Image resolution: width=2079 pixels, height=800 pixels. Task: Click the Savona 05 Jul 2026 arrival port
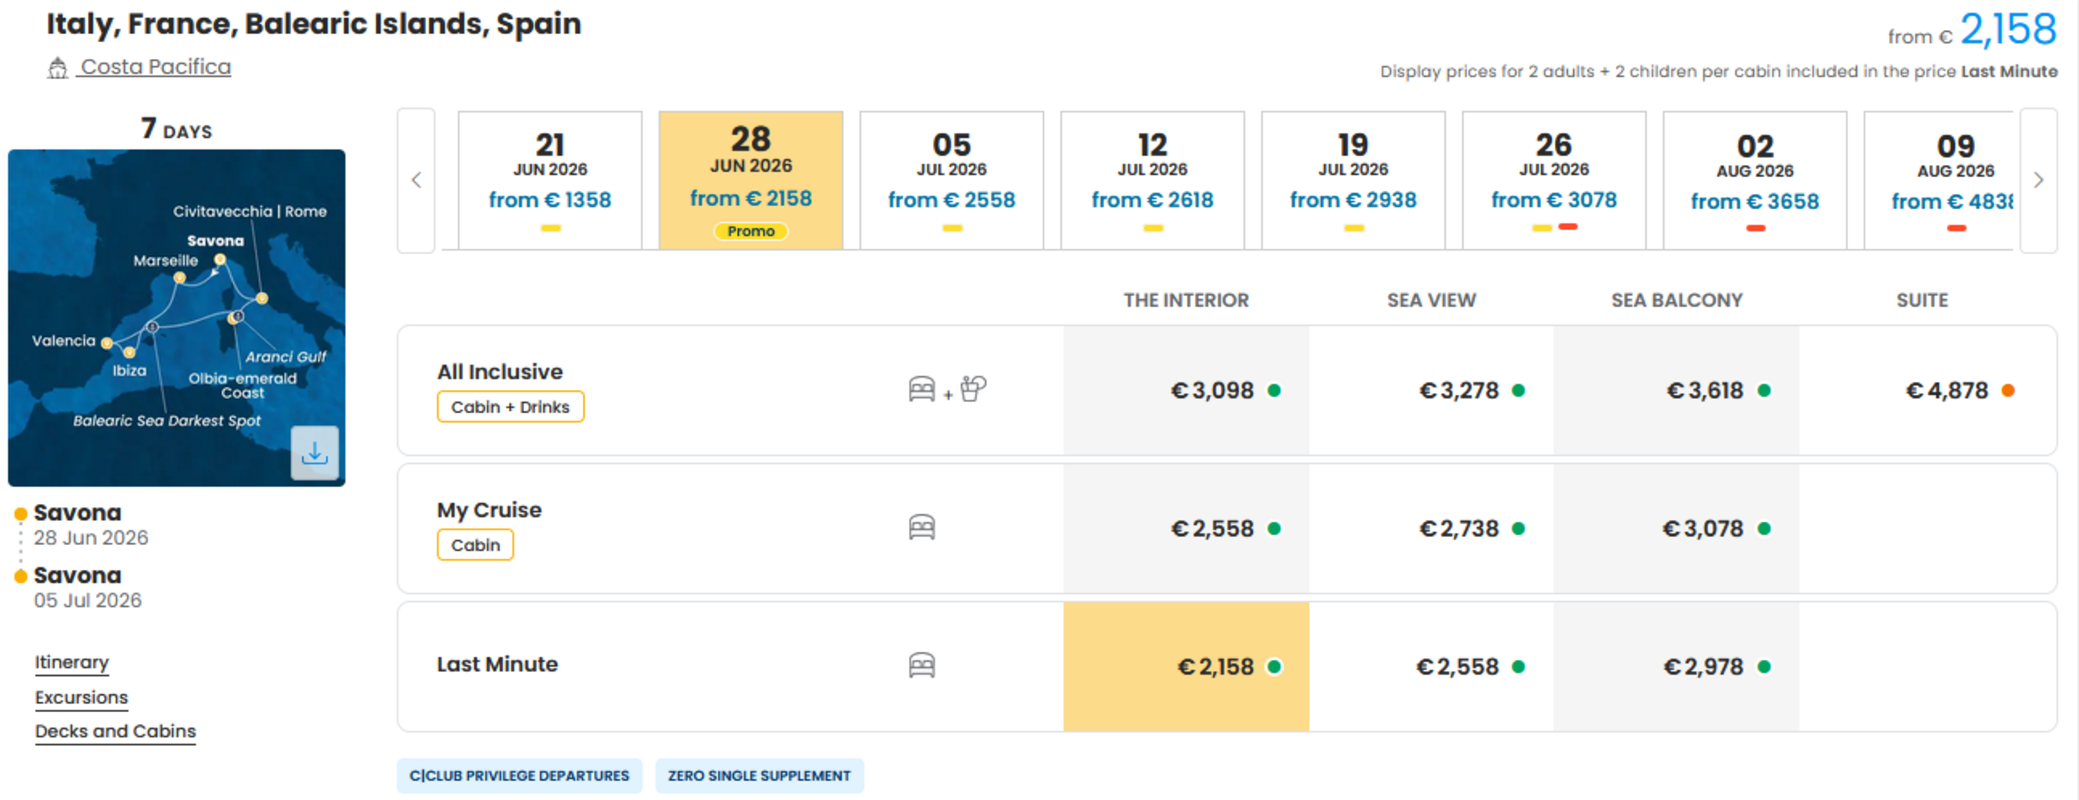(87, 587)
